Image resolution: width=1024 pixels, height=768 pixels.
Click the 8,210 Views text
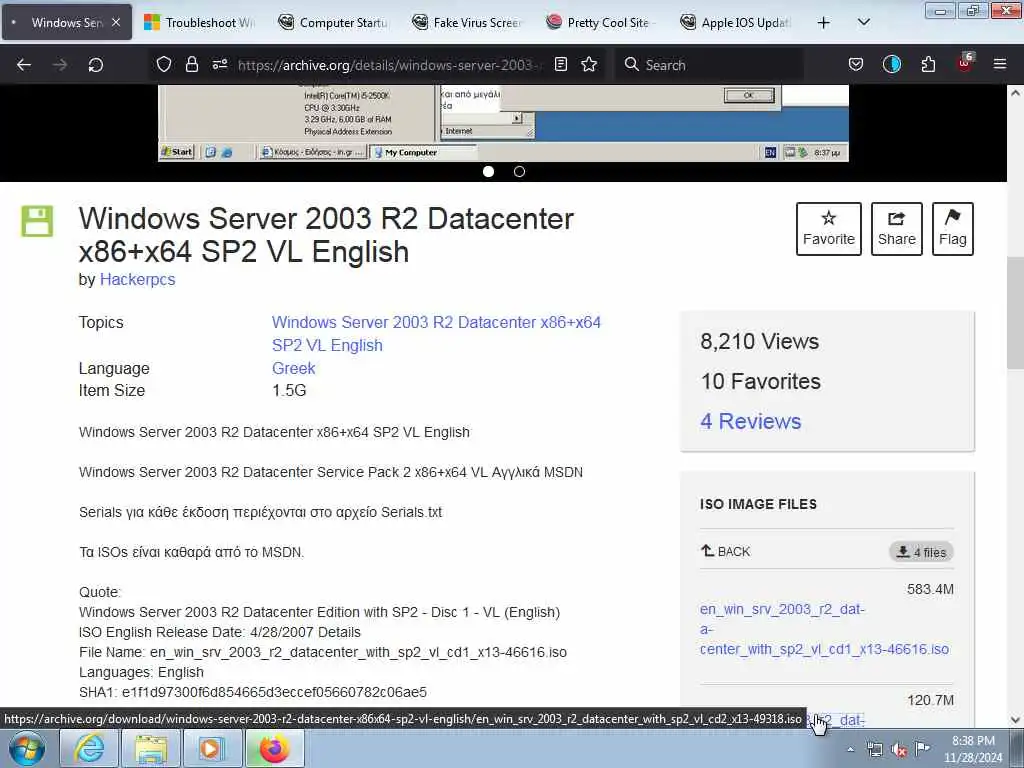pyautogui.click(x=759, y=342)
